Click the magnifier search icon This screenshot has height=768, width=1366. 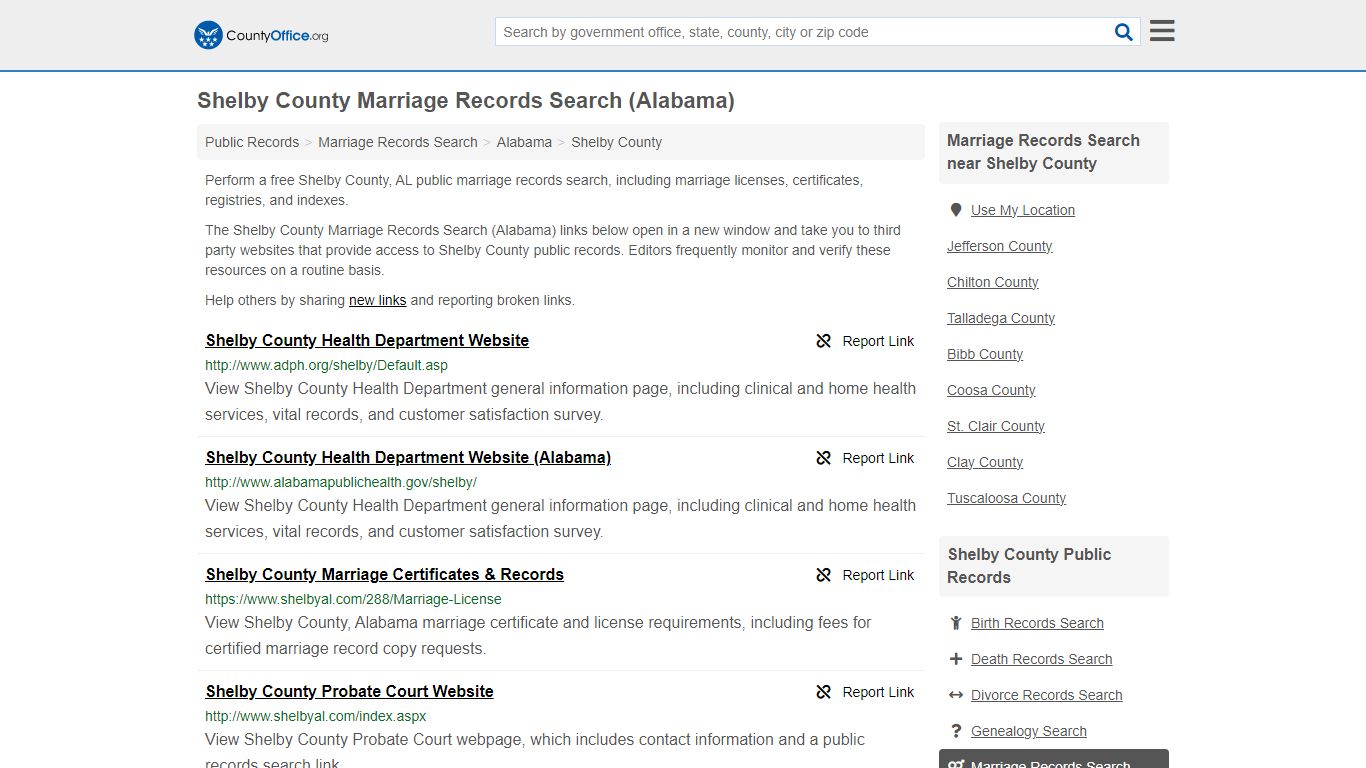tap(1124, 32)
